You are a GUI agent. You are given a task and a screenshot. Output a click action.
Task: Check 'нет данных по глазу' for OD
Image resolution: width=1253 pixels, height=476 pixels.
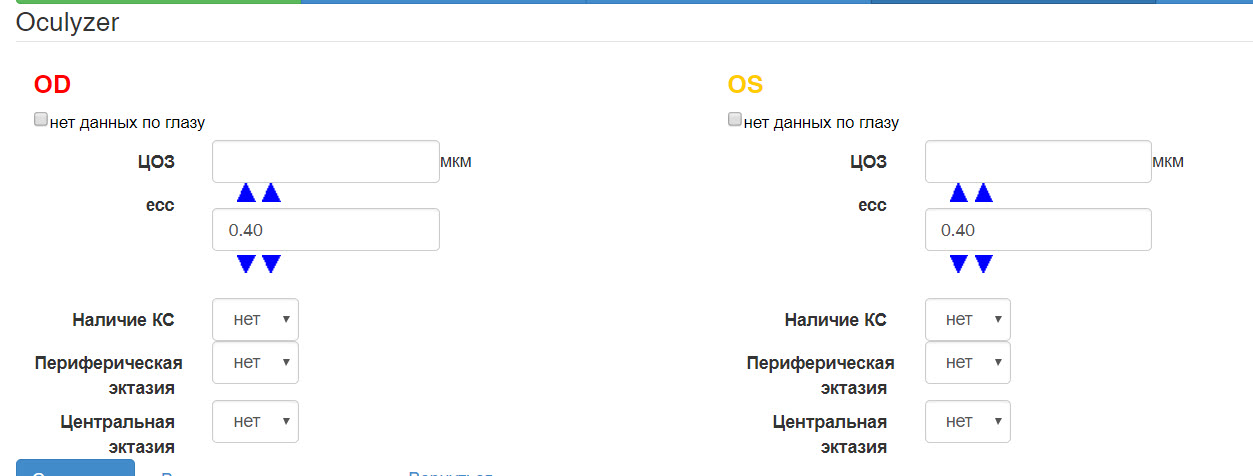click(x=41, y=120)
